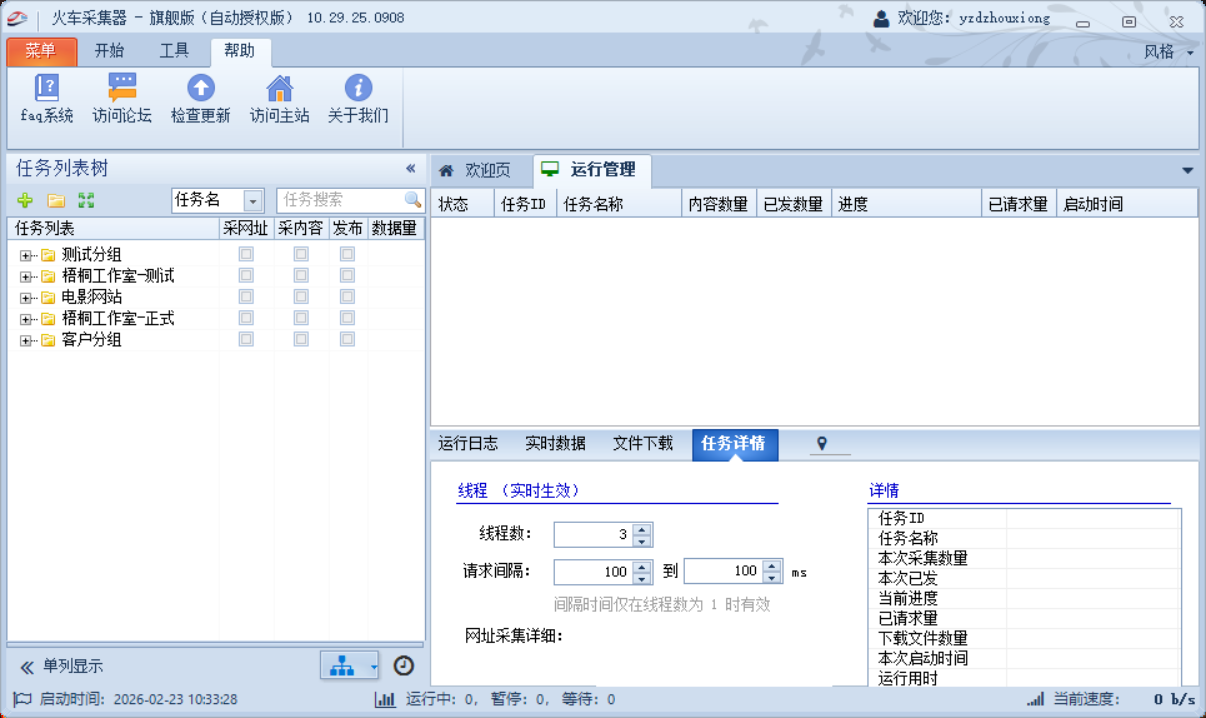Expand the 梧桐工作室-测试 tree node

click(x=26, y=277)
